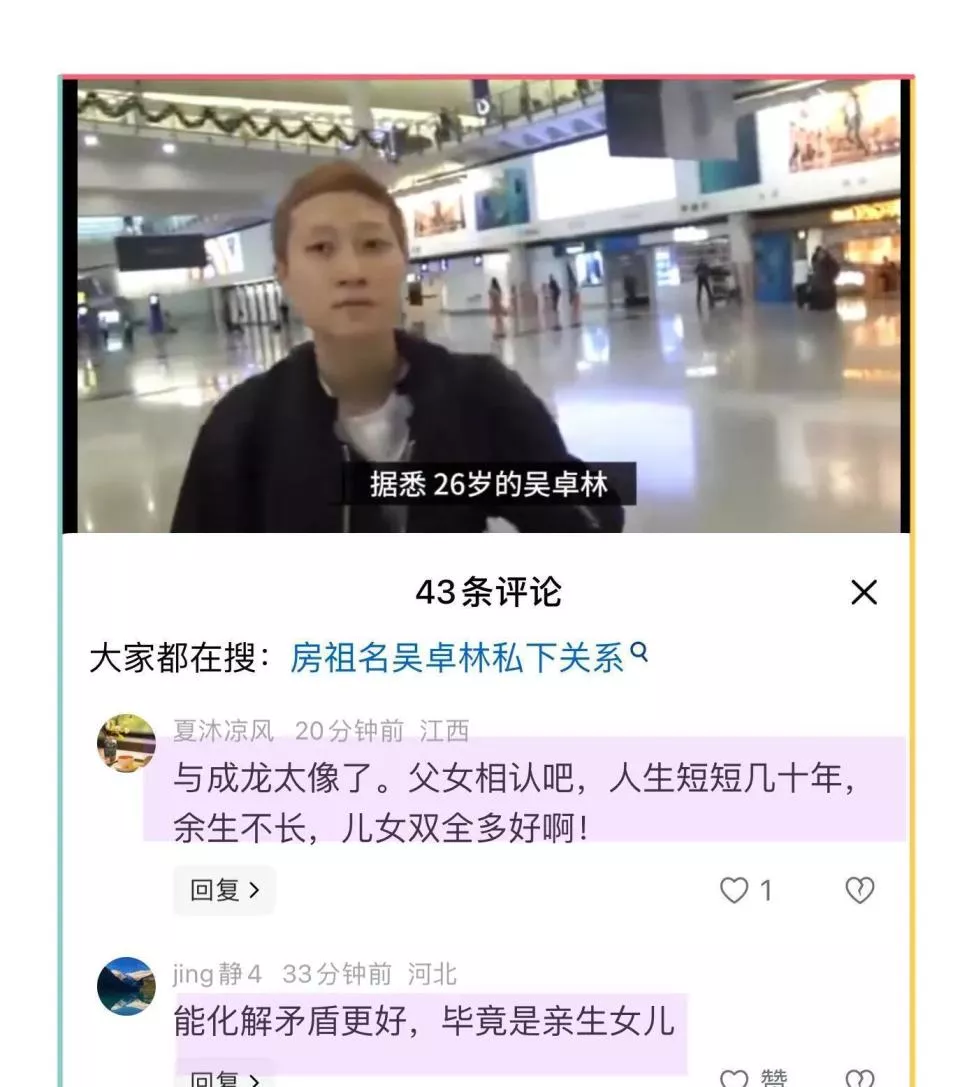Open 夏沐凉风's profile avatar
The image size is (960, 1087).
[x=126, y=742]
